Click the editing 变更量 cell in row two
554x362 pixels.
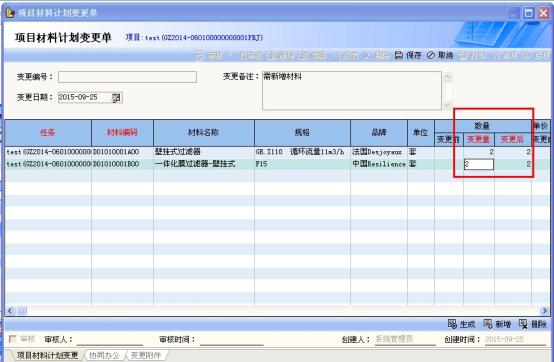[x=479, y=164]
